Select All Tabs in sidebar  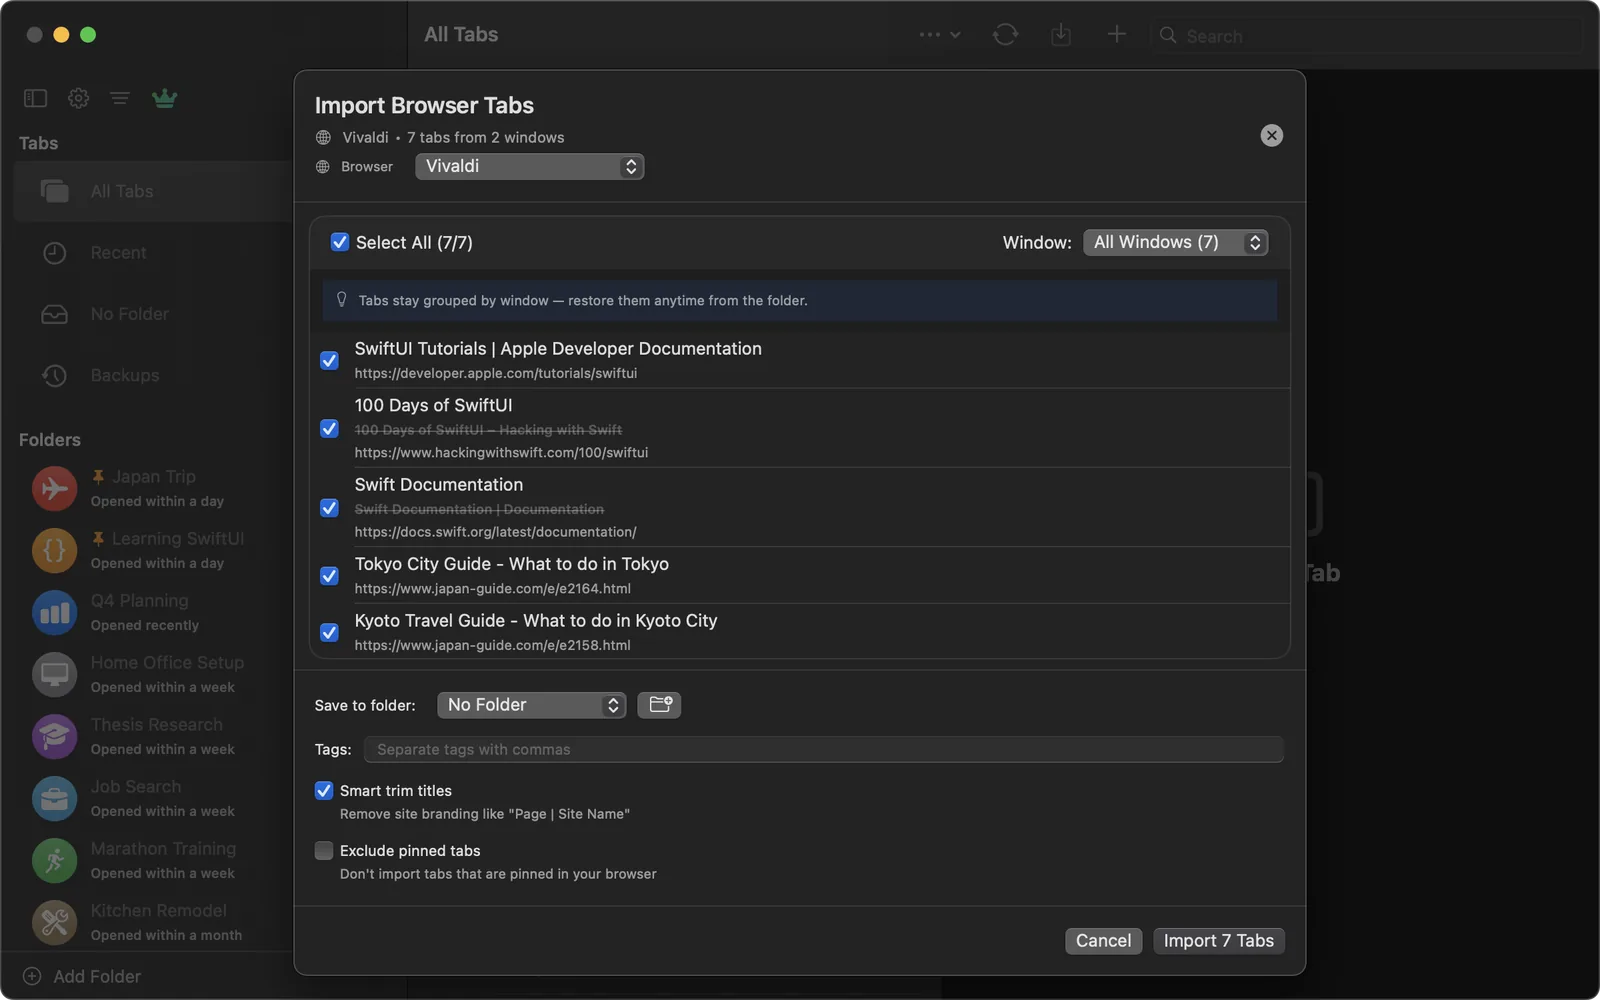[x=154, y=191]
